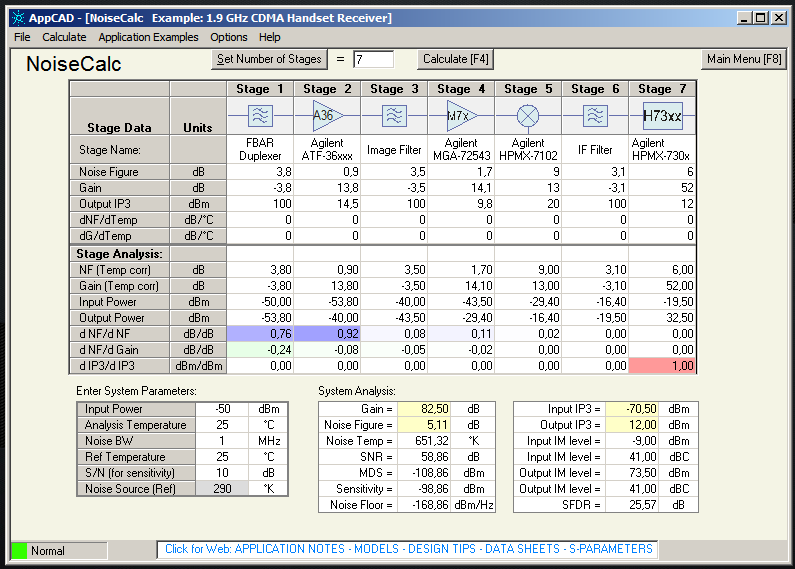Click the web Application Notes link bar
This screenshot has width=795, height=569.
[x=409, y=549]
